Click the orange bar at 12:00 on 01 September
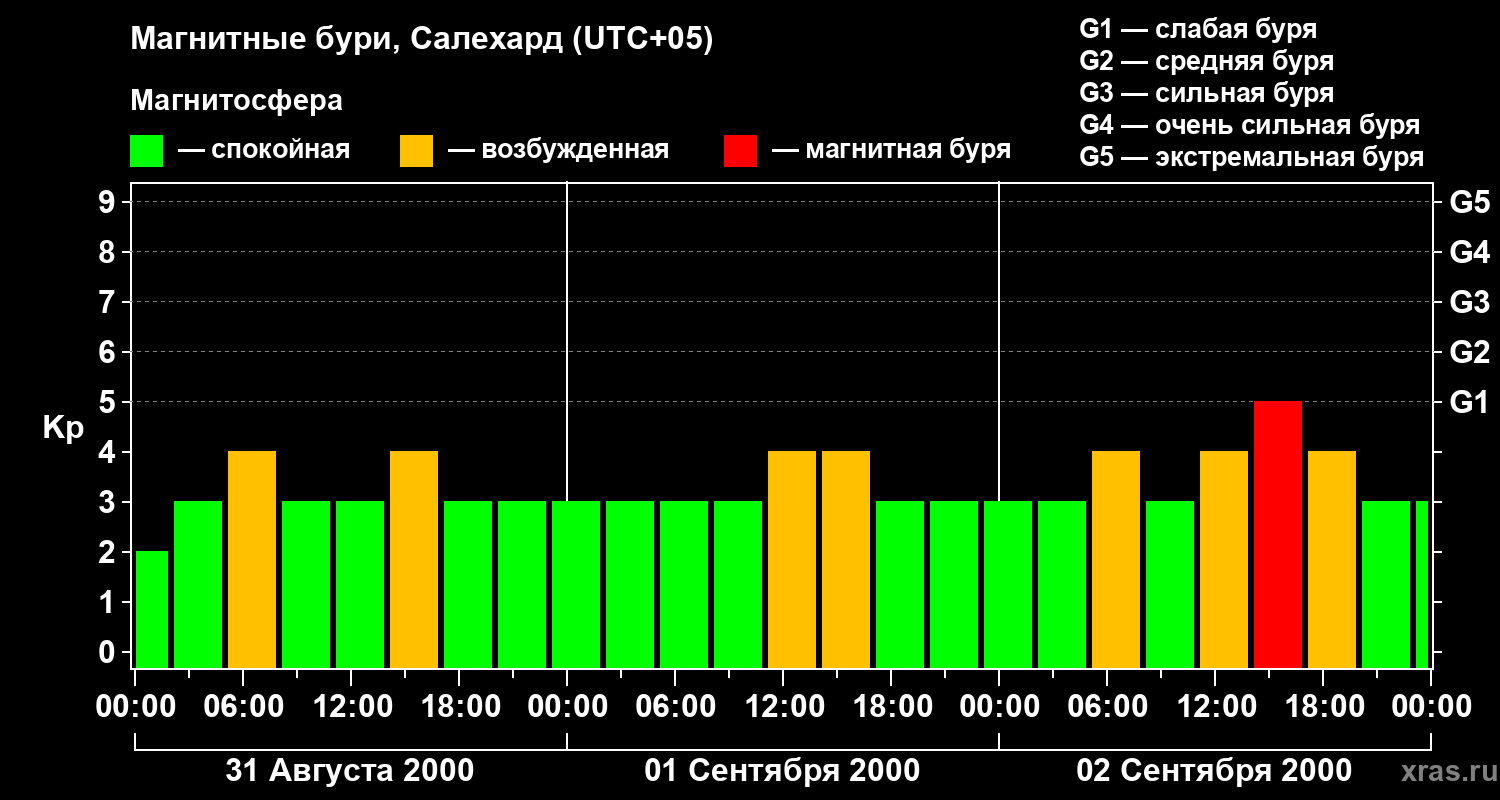This screenshot has width=1500, height=800. [x=792, y=560]
